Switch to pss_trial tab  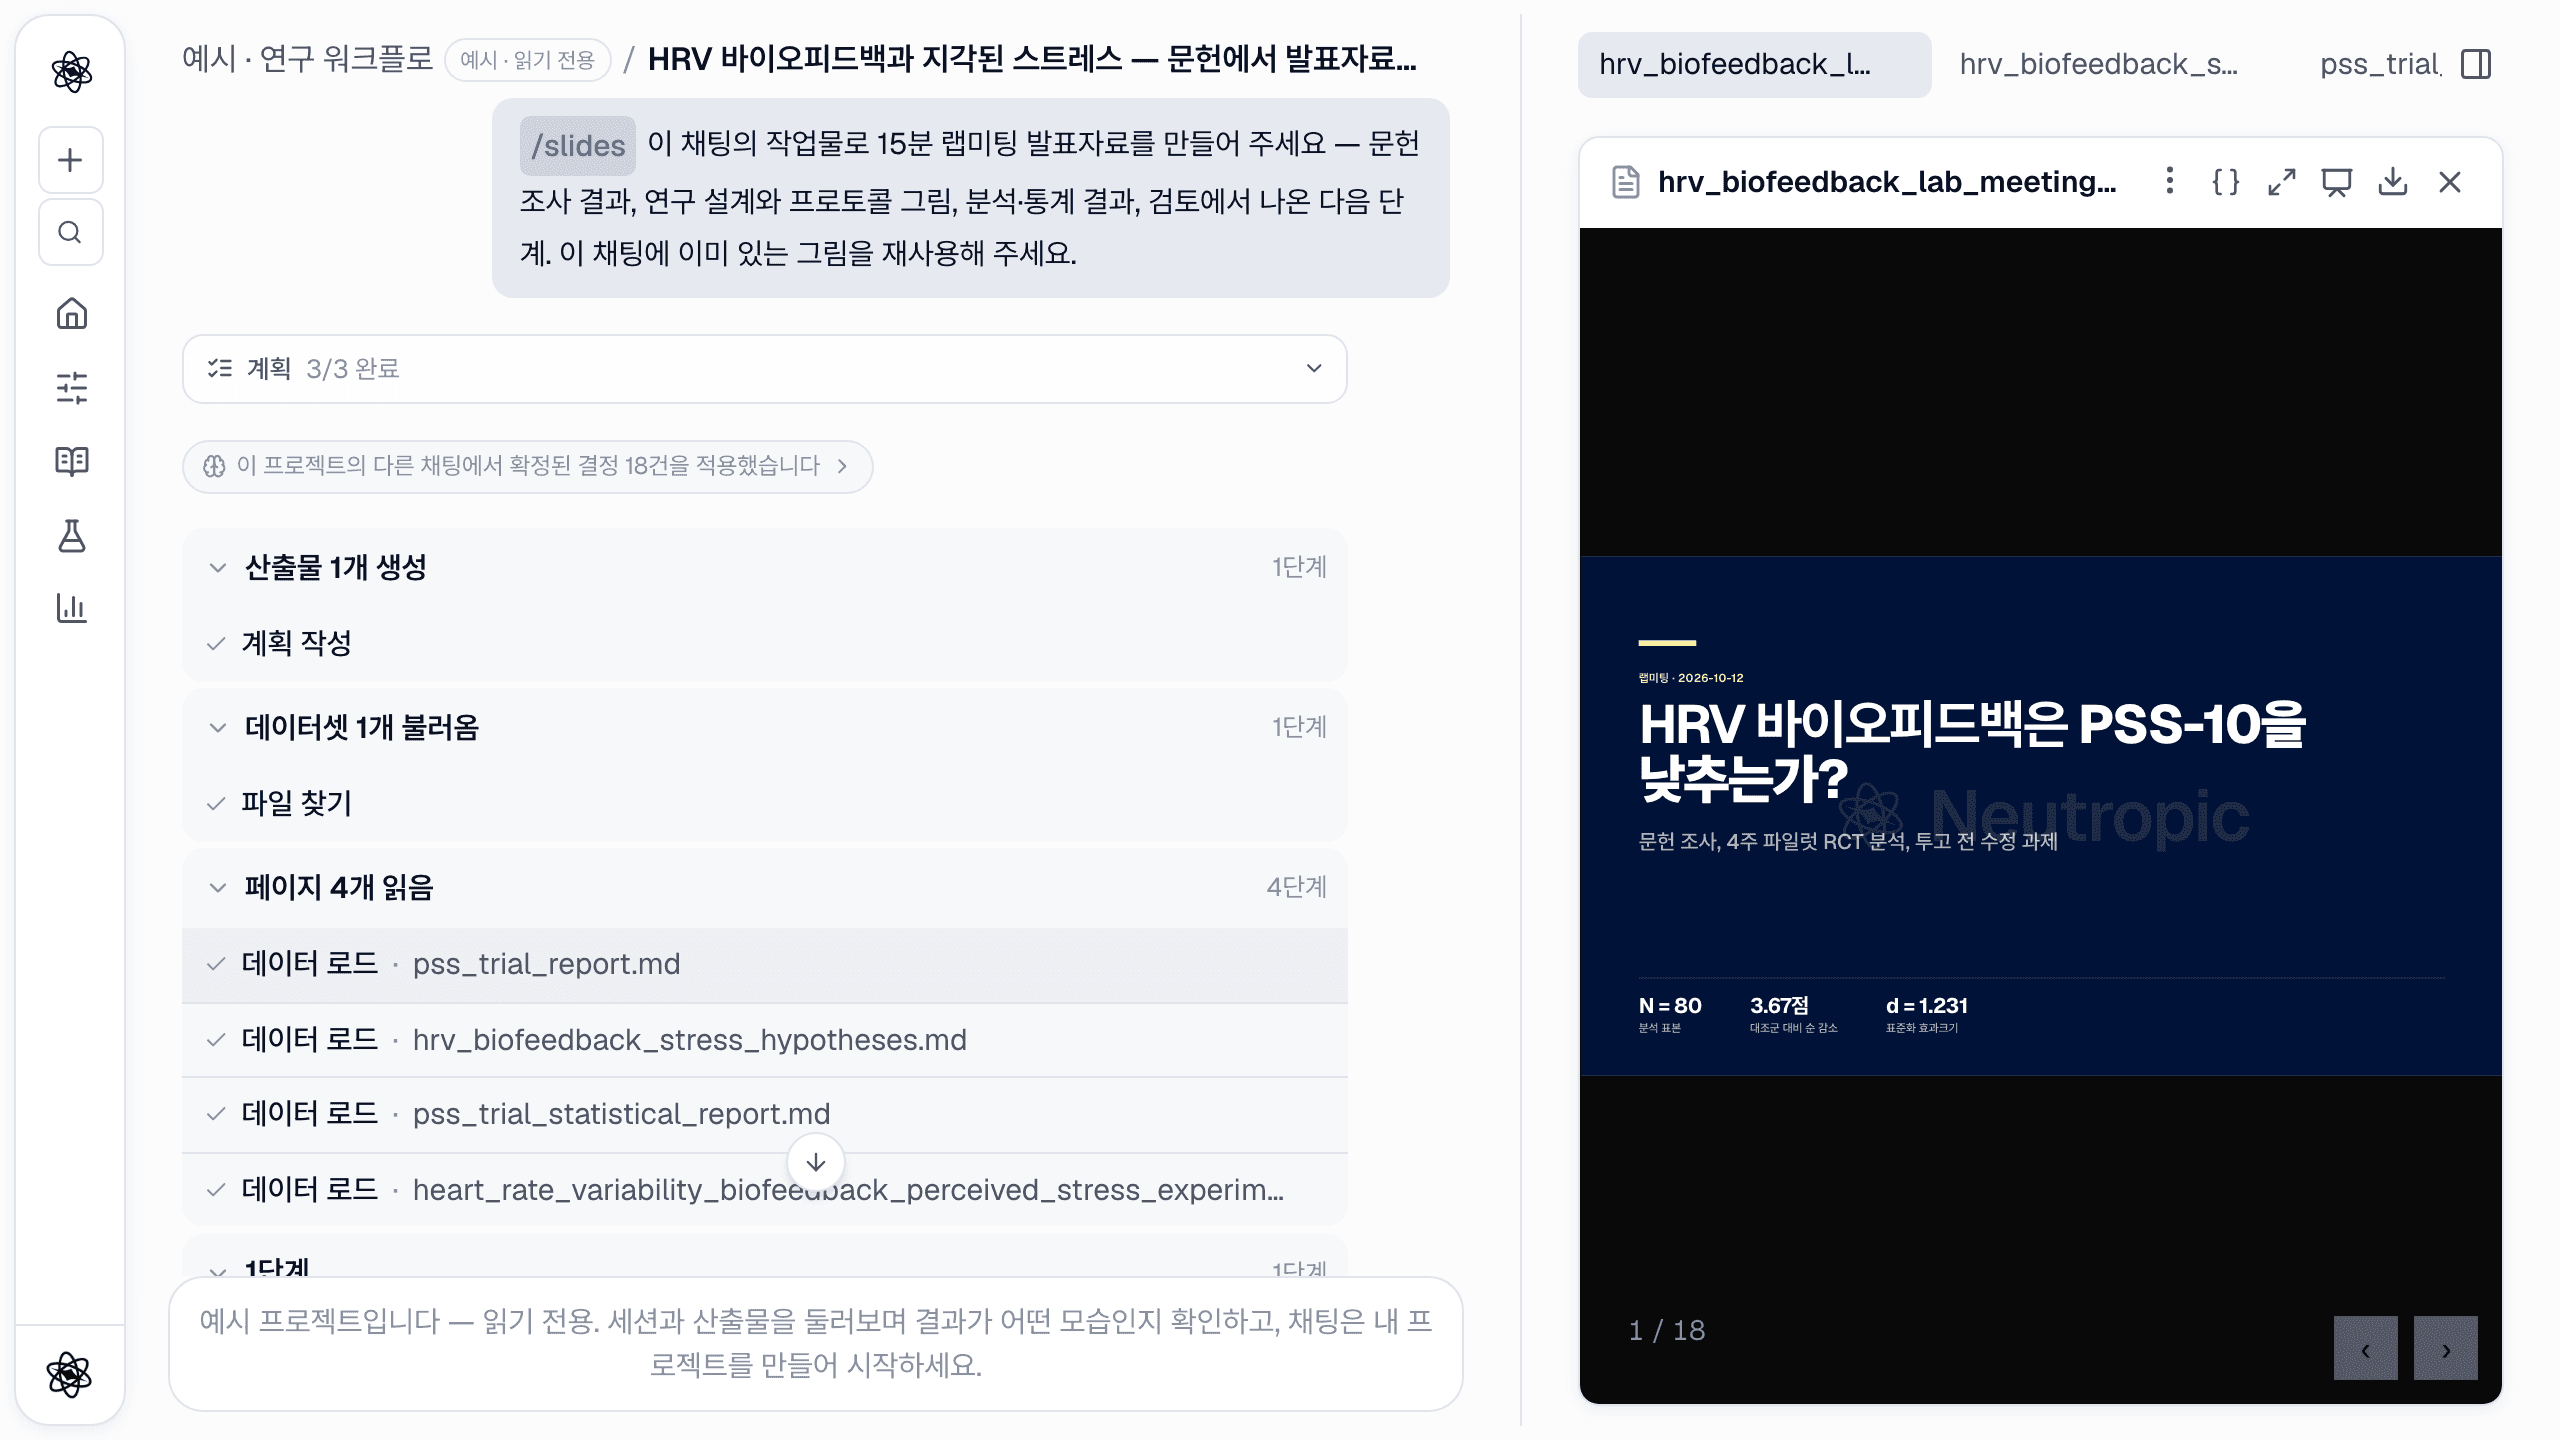[x=2380, y=65]
